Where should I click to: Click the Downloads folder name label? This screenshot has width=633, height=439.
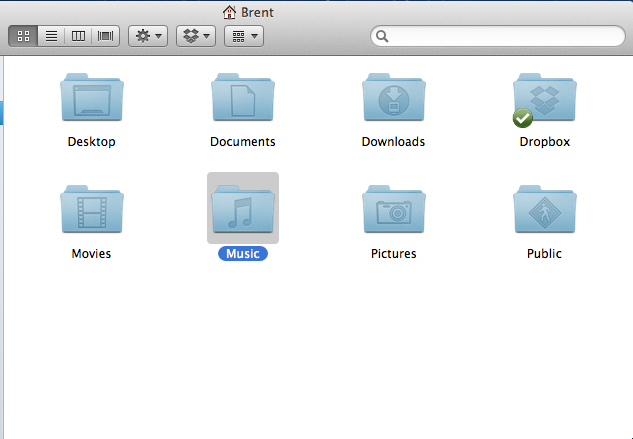393,142
